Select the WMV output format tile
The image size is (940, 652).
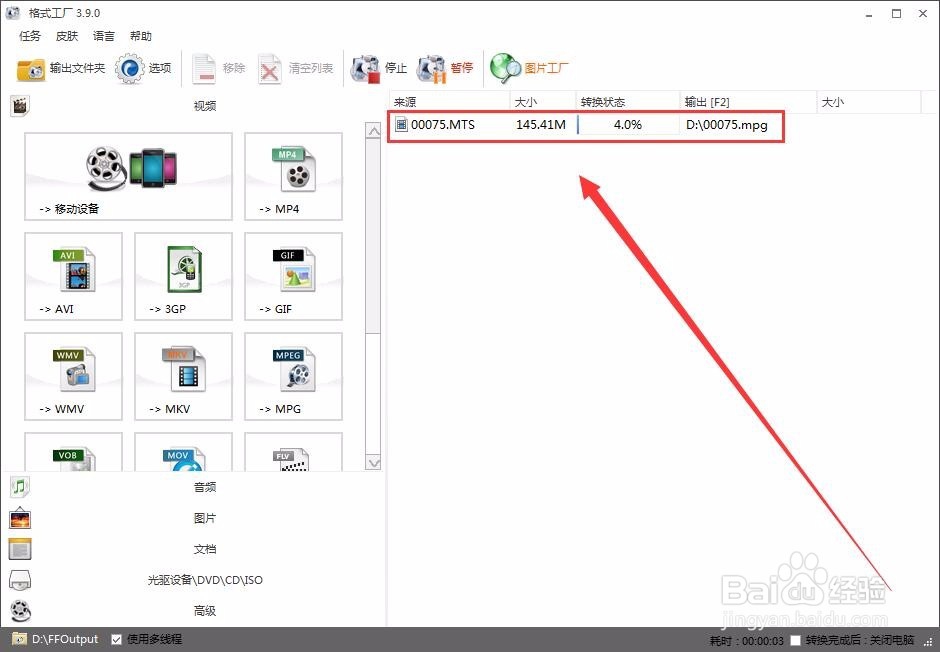(x=73, y=376)
